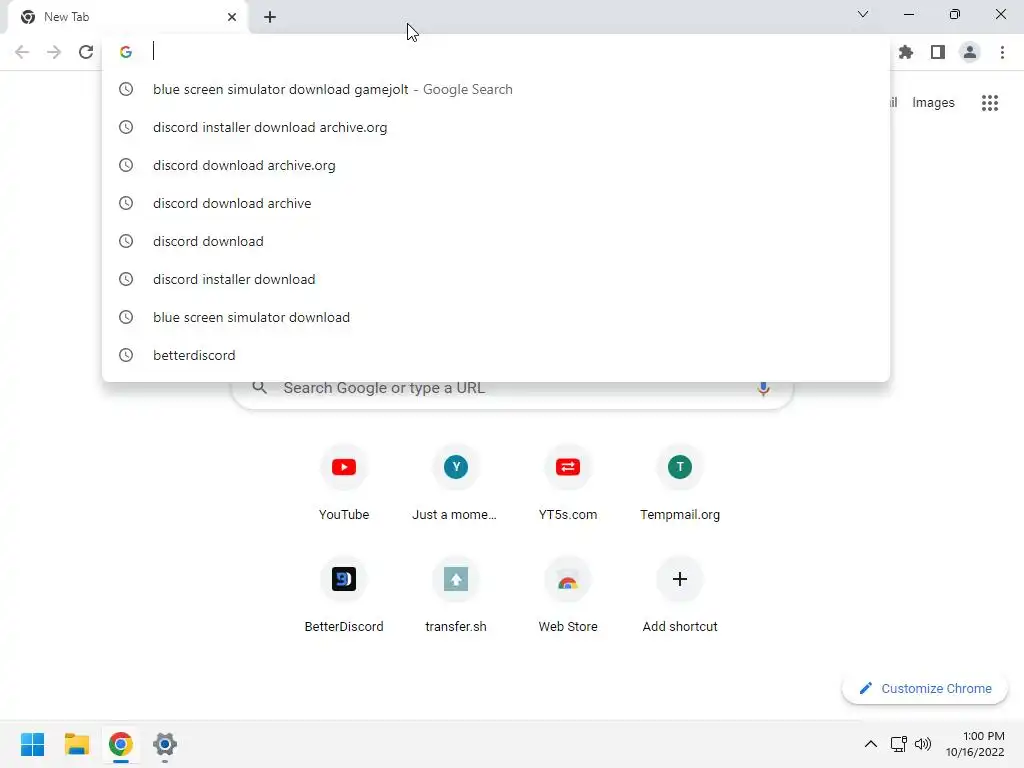Open the profile avatar icon
The height and width of the screenshot is (768, 1024).
(970, 52)
